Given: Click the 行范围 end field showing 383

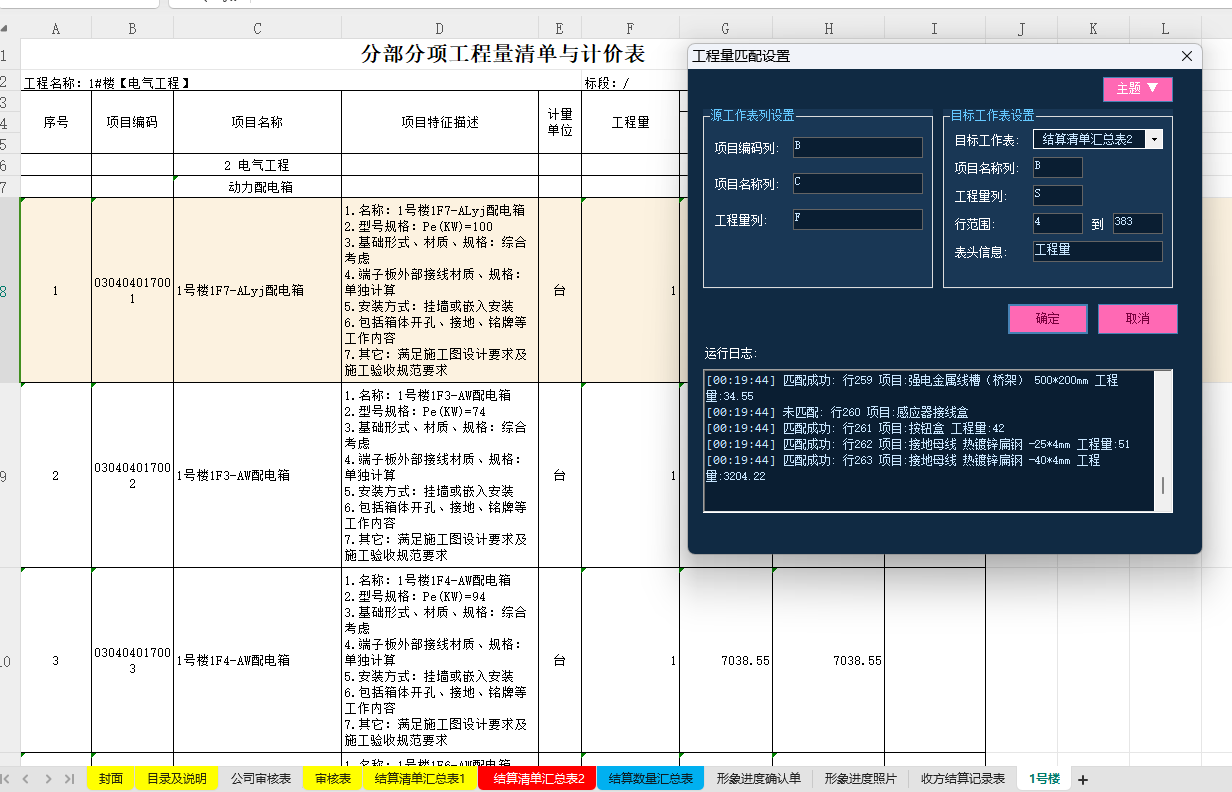Looking at the screenshot, I should tap(1137, 223).
